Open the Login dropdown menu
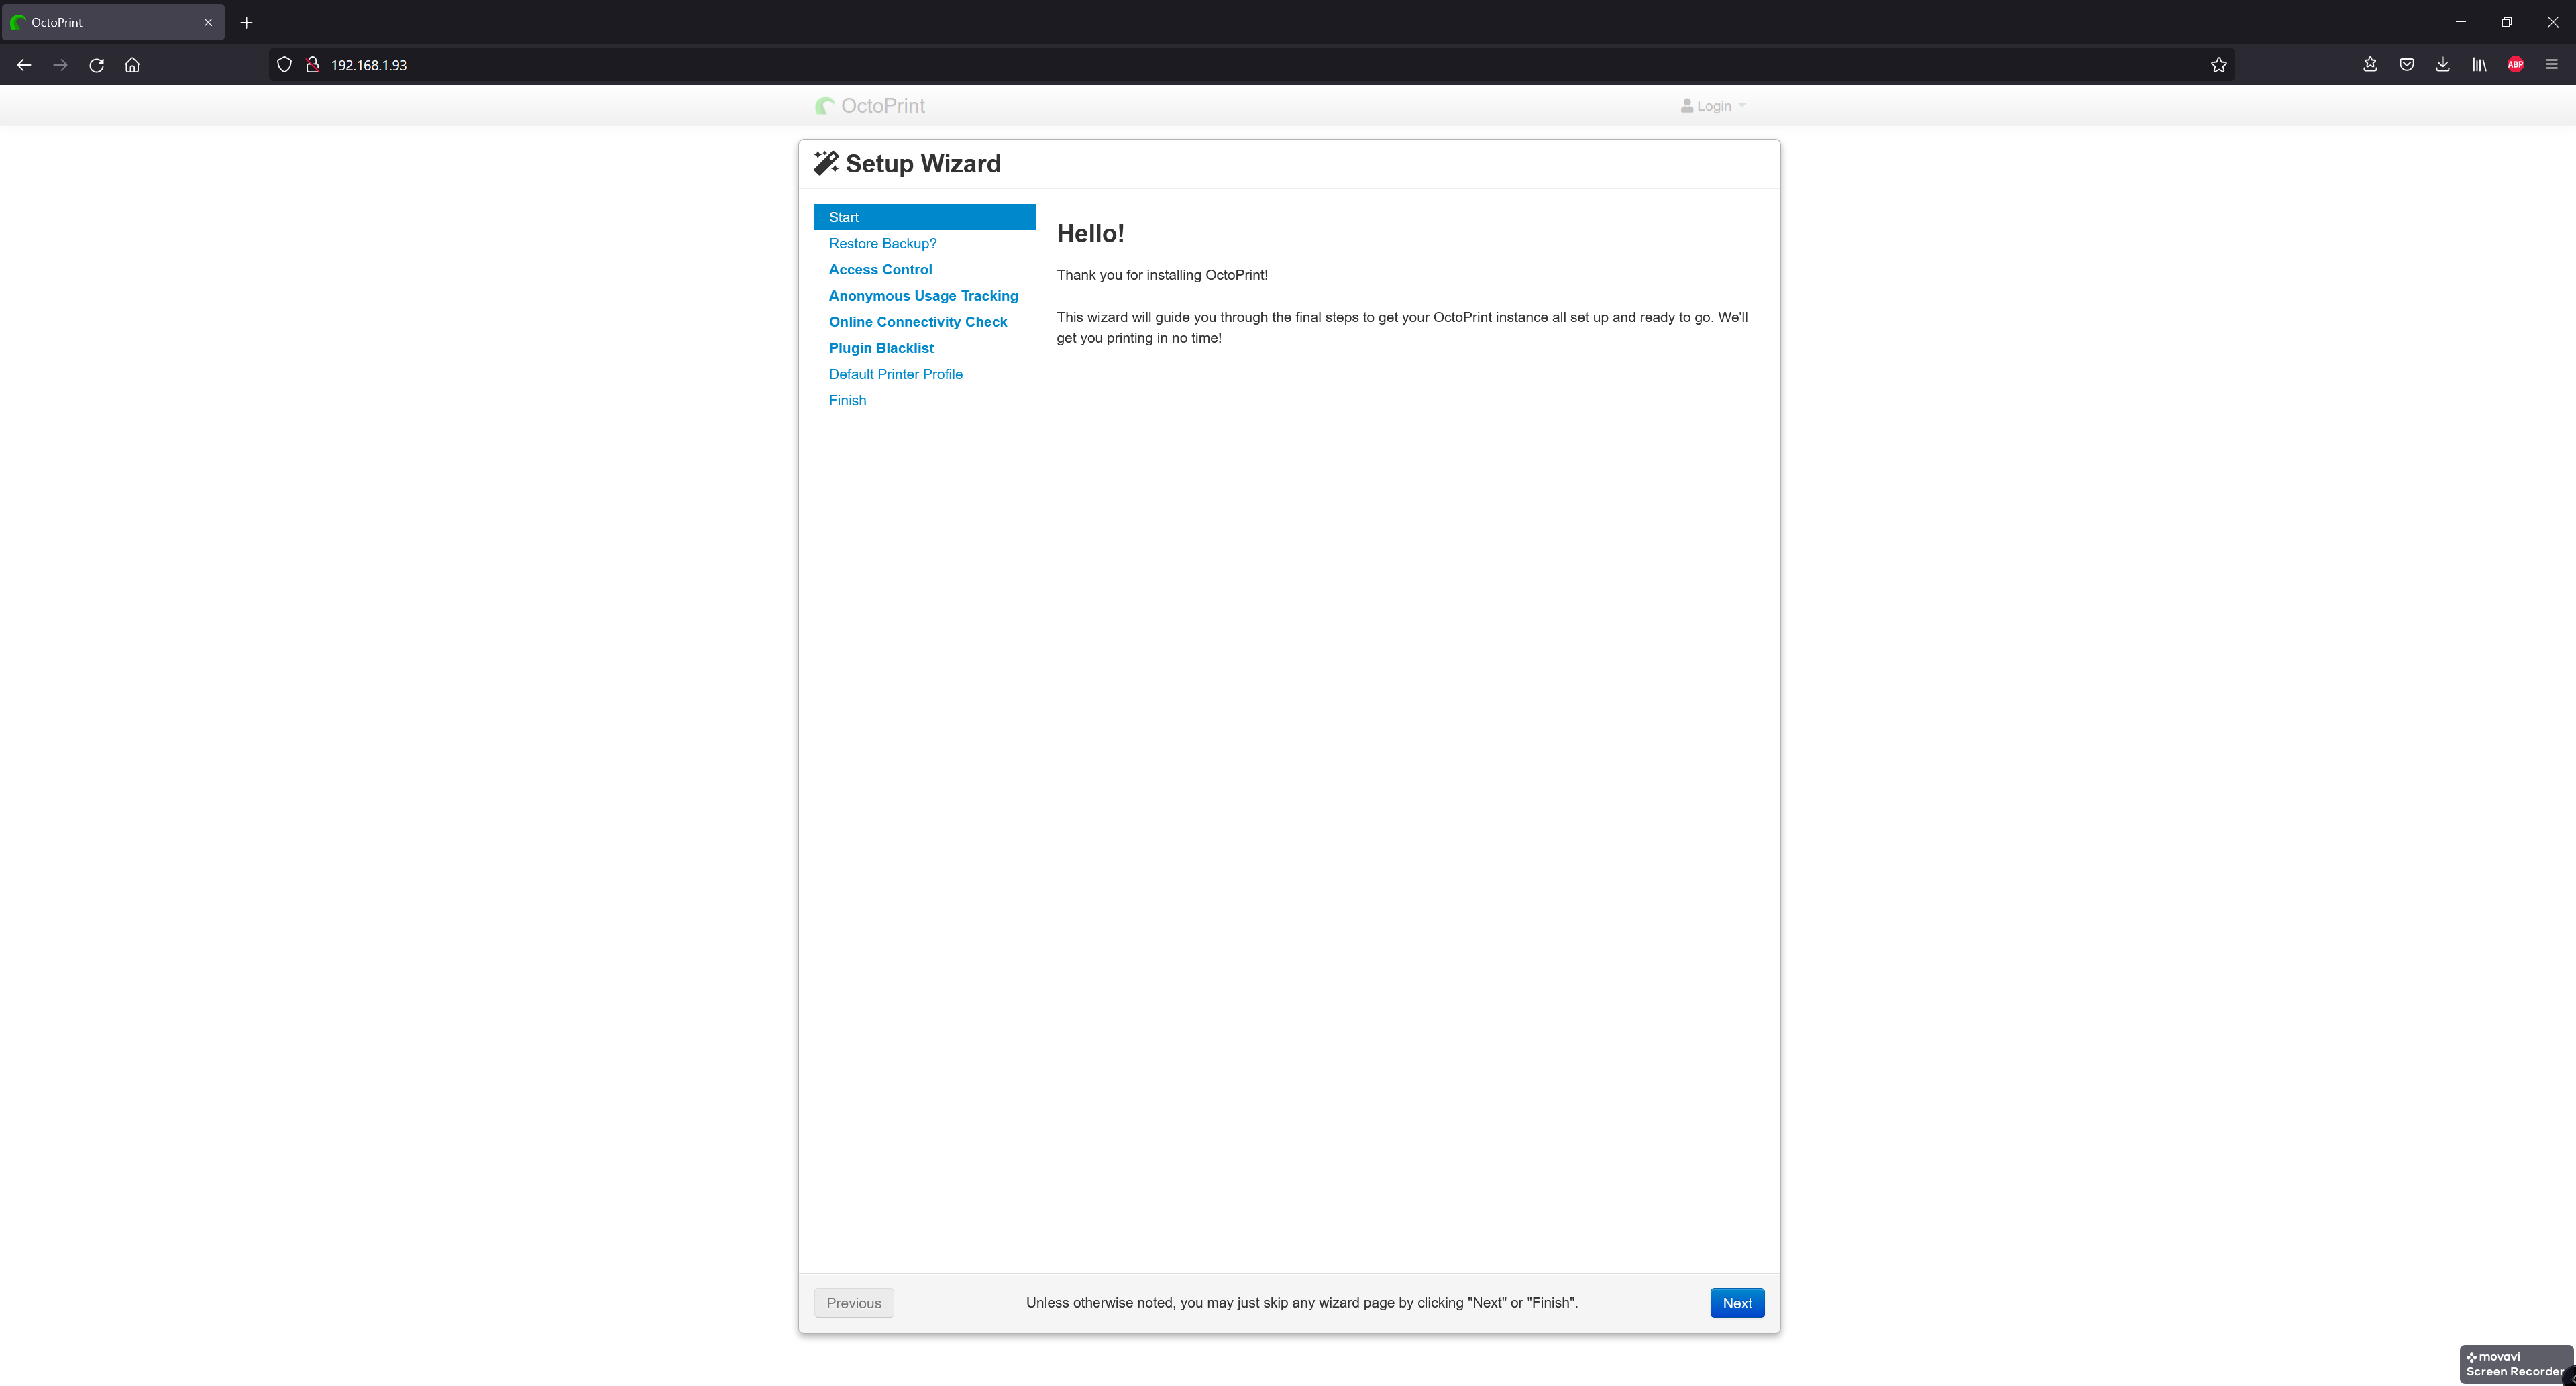2576x1386 pixels. pyautogui.click(x=1713, y=106)
